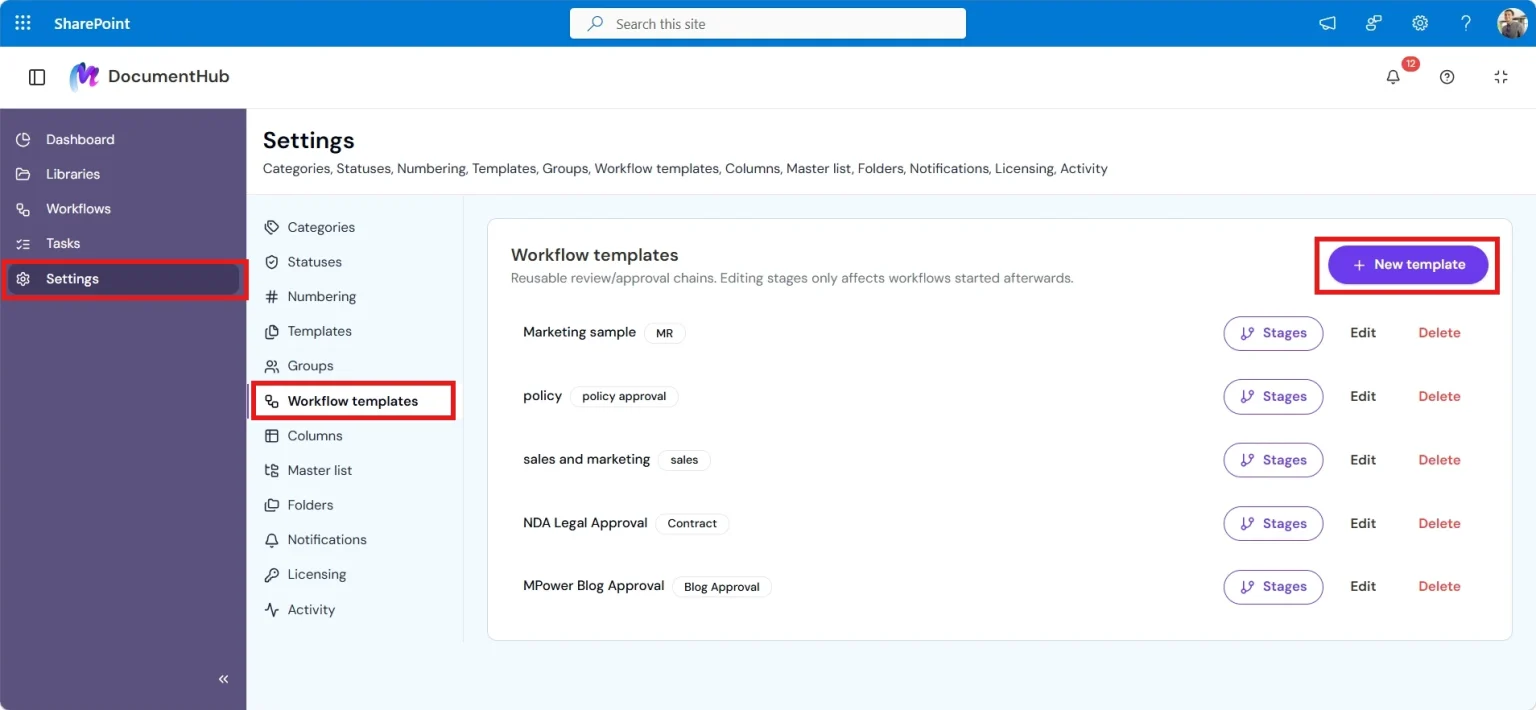
Task: Click the SharePoint settings gear icon
Action: click(x=1420, y=23)
